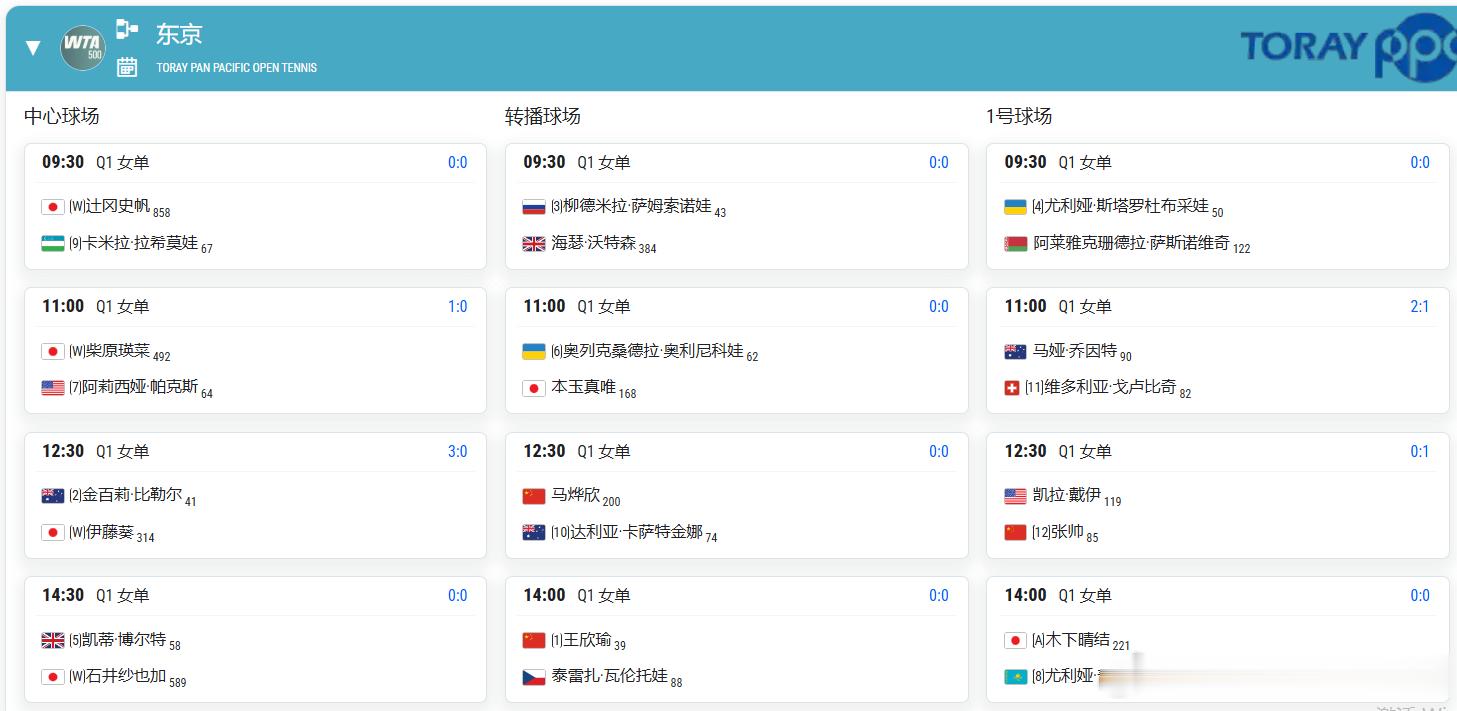Image resolution: width=1457 pixels, height=711 pixels.
Task: Collapse the 东京 tournament section
Action: [x=33, y=48]
